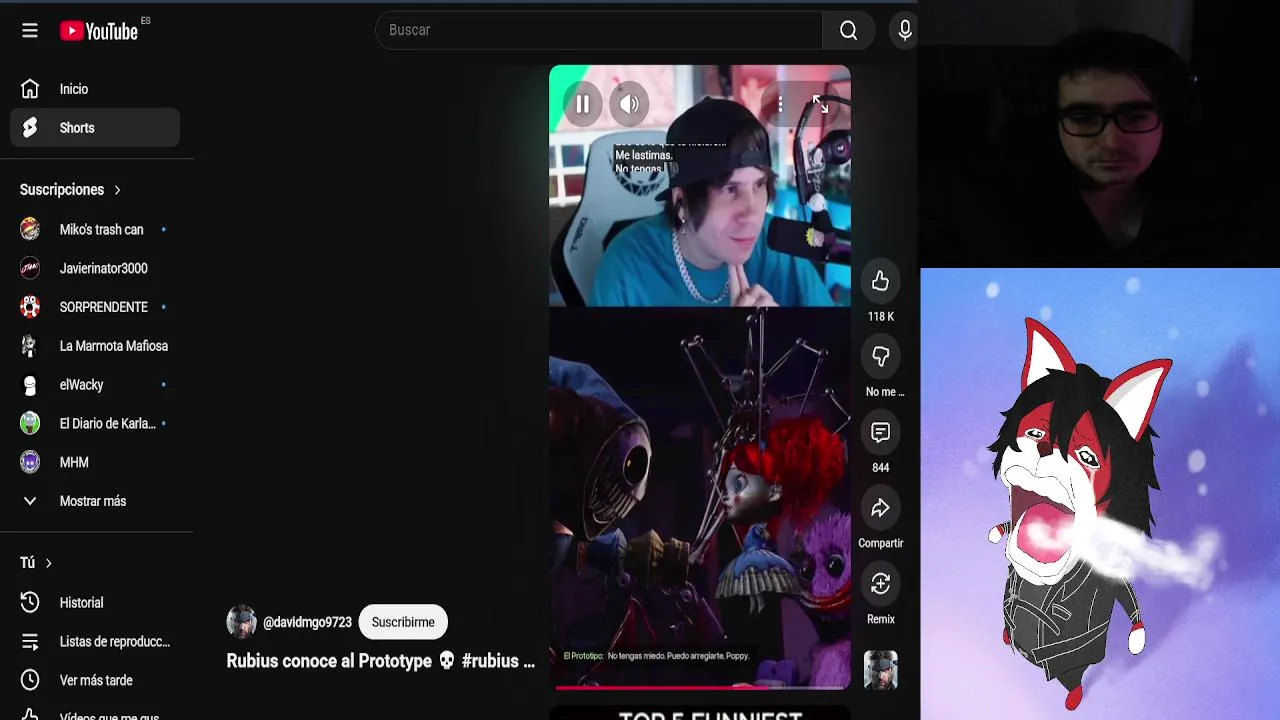
Task: Open the hamburger guide menu
Action: click(x=30, y=31)
